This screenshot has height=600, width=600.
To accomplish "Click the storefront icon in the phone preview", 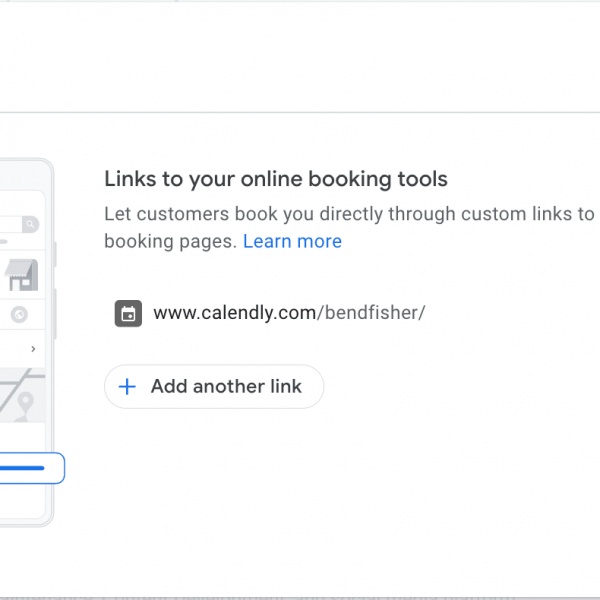I will [x=19, y=274].
